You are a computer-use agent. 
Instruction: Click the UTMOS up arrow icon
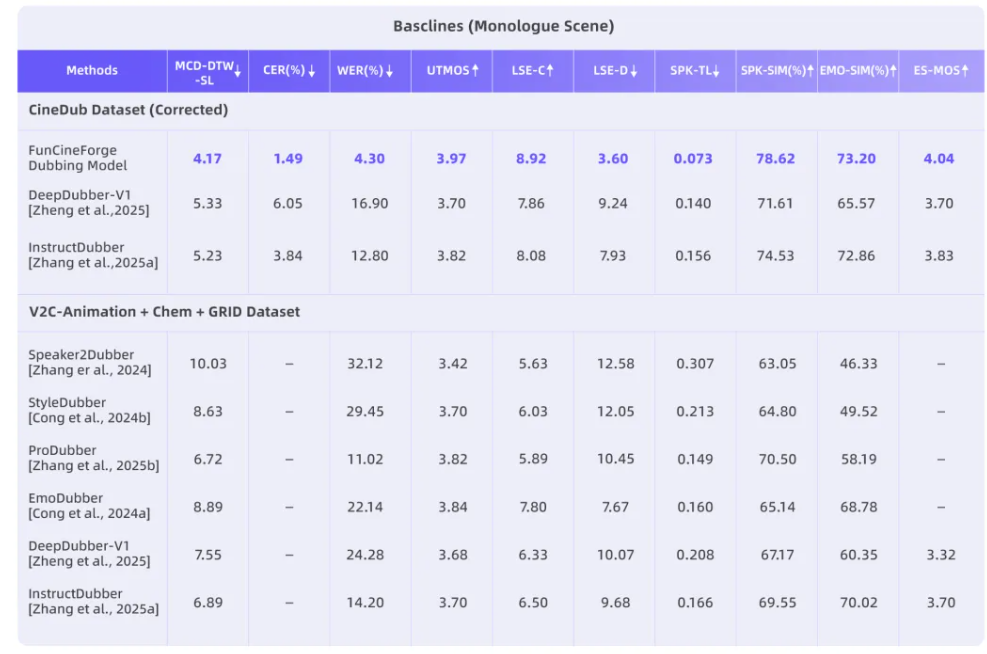(x=475, y=70)
